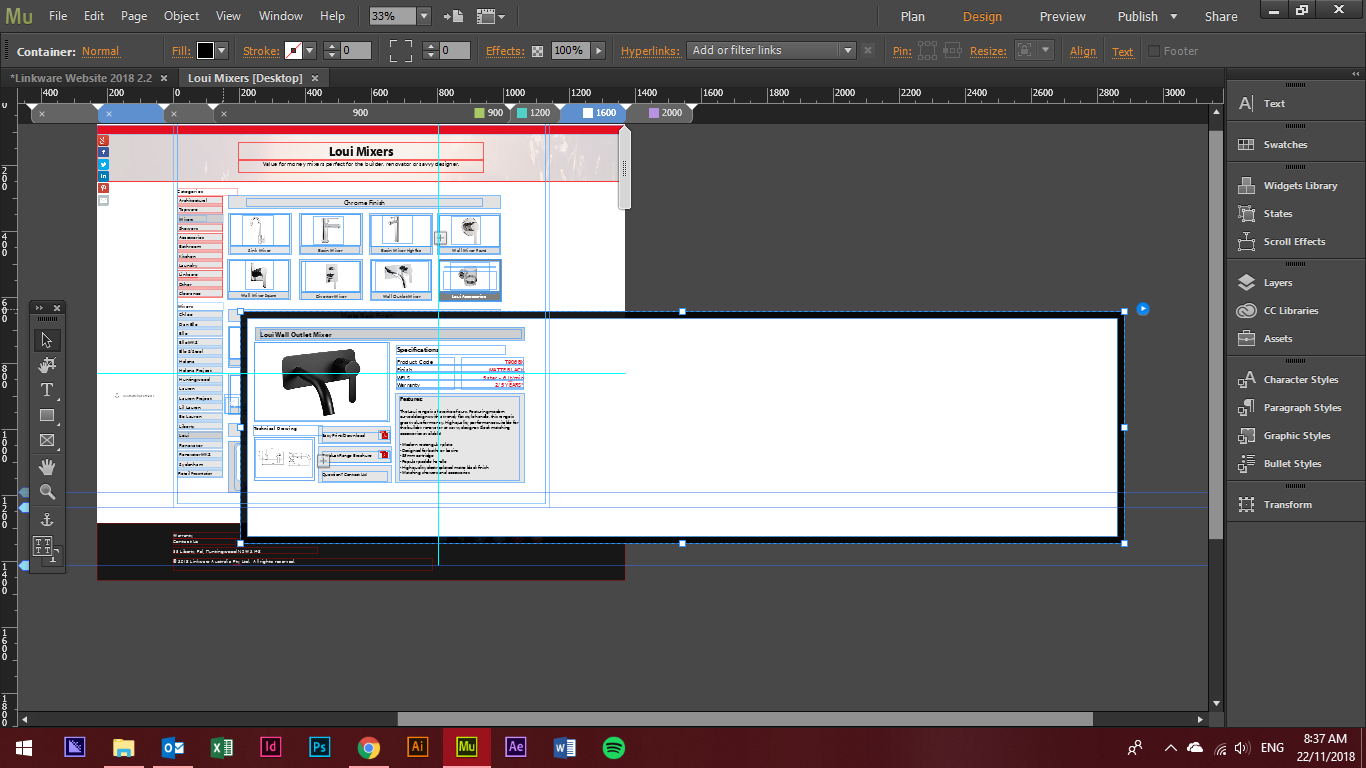Open the Publish dropdown arrow
This screenshot has height=768, width=1366.
(x=1173, y=17)
